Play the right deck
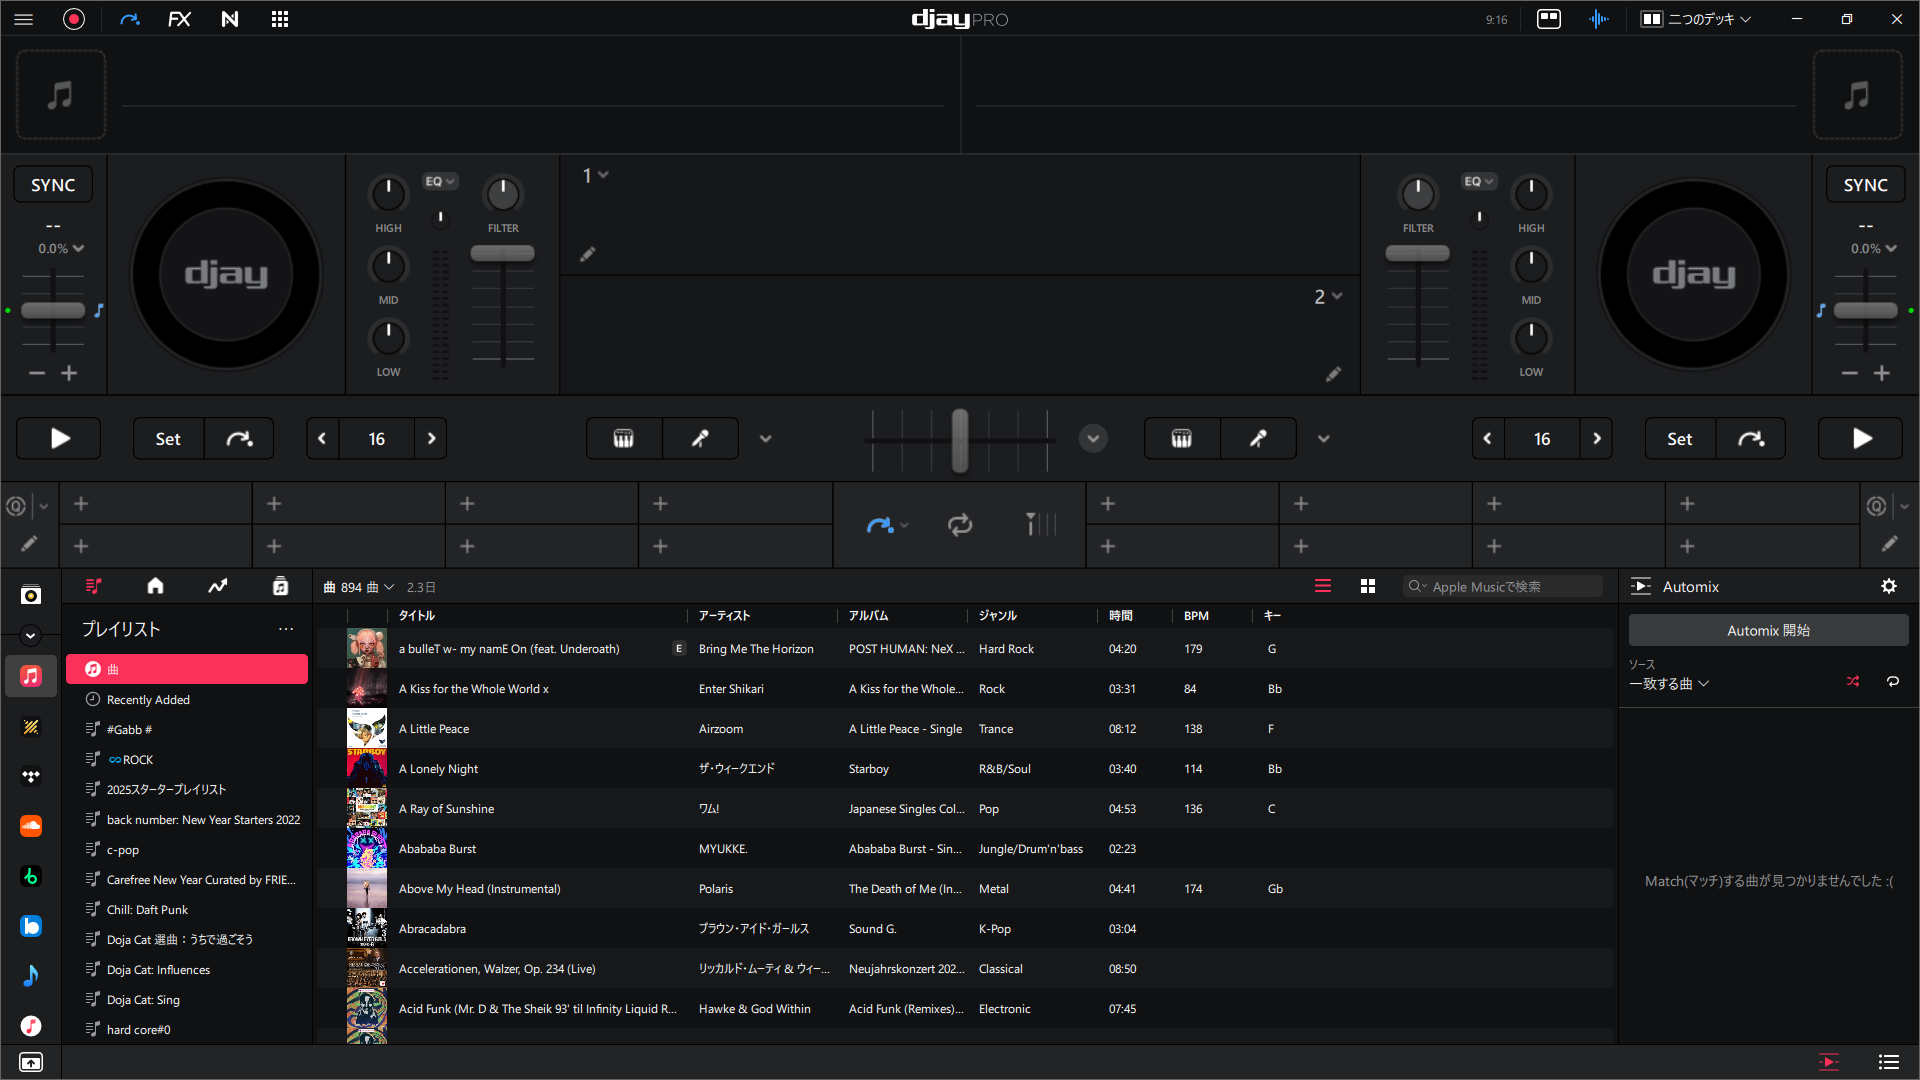1920x1080 pixels. pos(1861,438)
